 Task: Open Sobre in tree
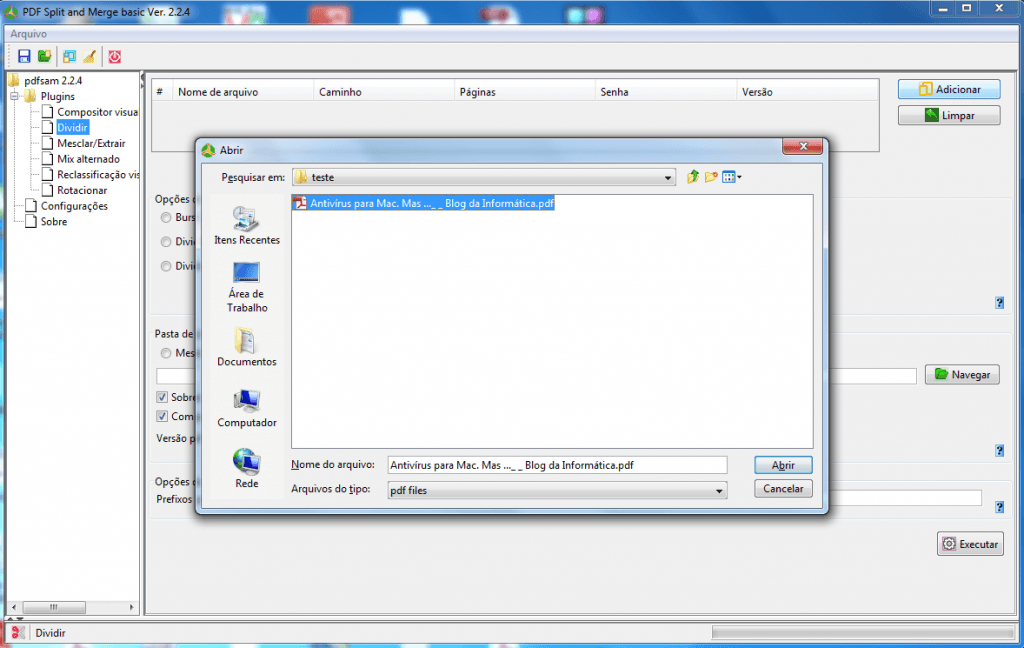(54, 221)
